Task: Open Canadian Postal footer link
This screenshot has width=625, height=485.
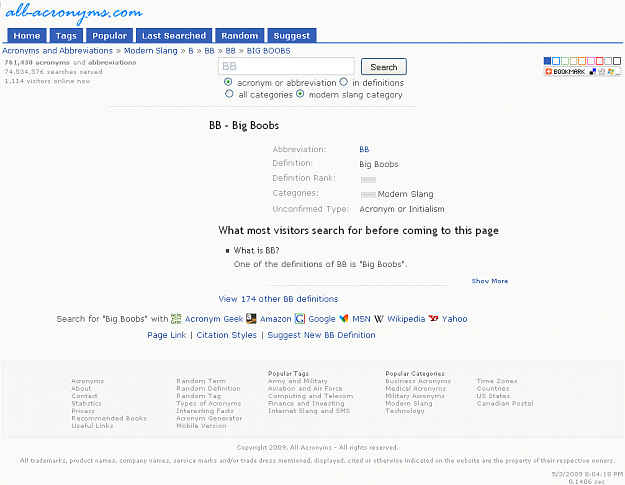Action: 505,403
